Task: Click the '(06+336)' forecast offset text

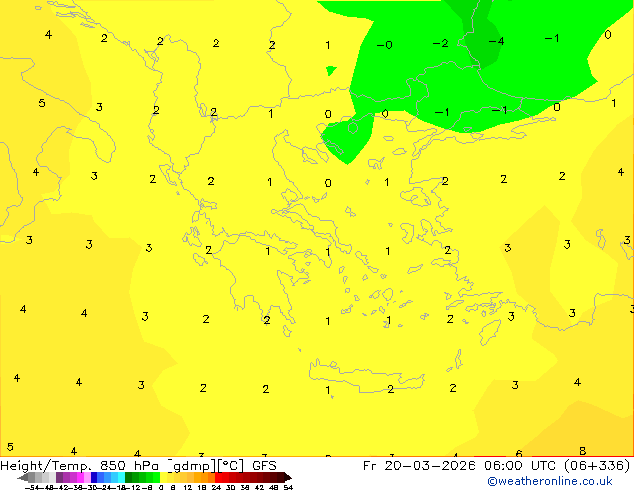Action: point(597,466)
